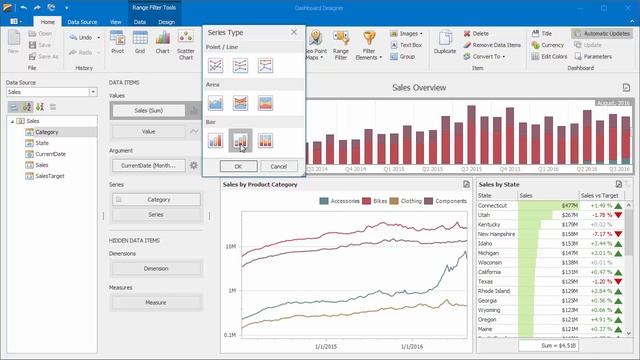Switch to the Data Source tab
The image size is (640, 360).
coord(82,22)
